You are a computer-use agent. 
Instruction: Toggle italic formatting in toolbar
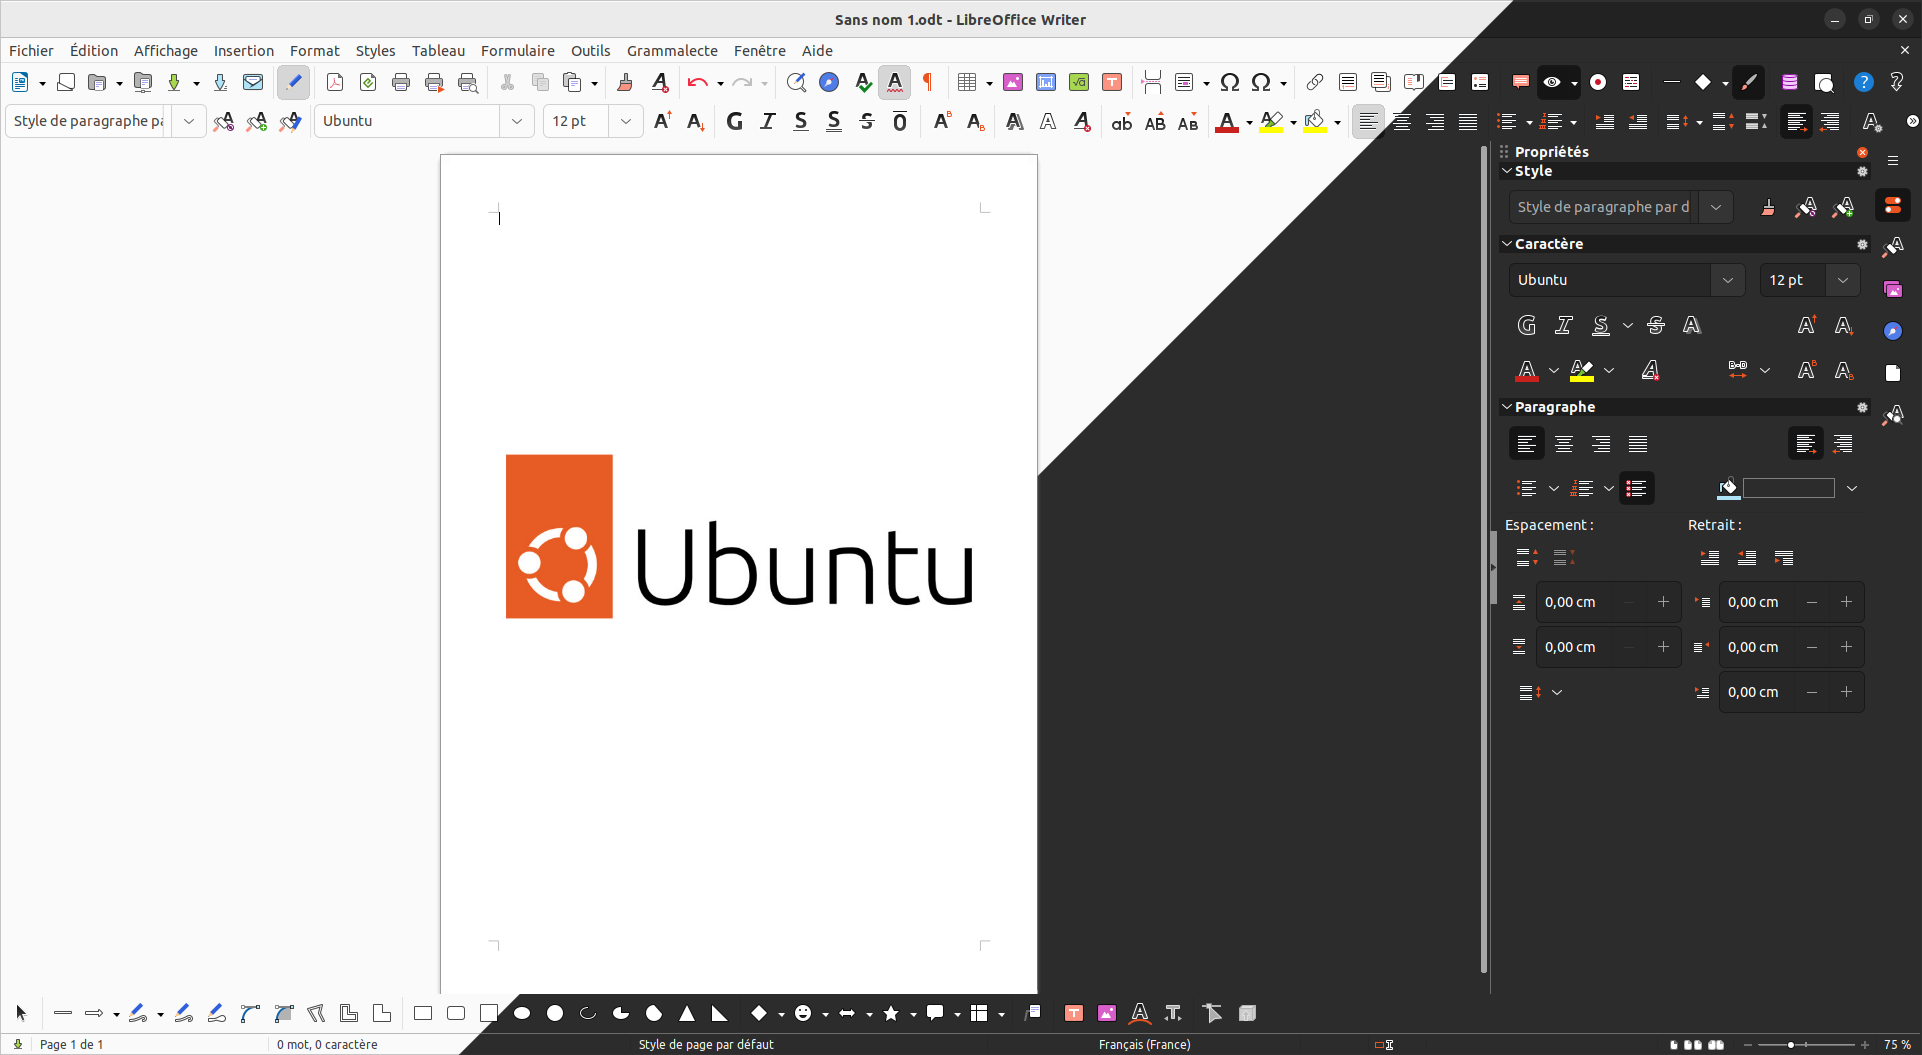click(768, 121)
